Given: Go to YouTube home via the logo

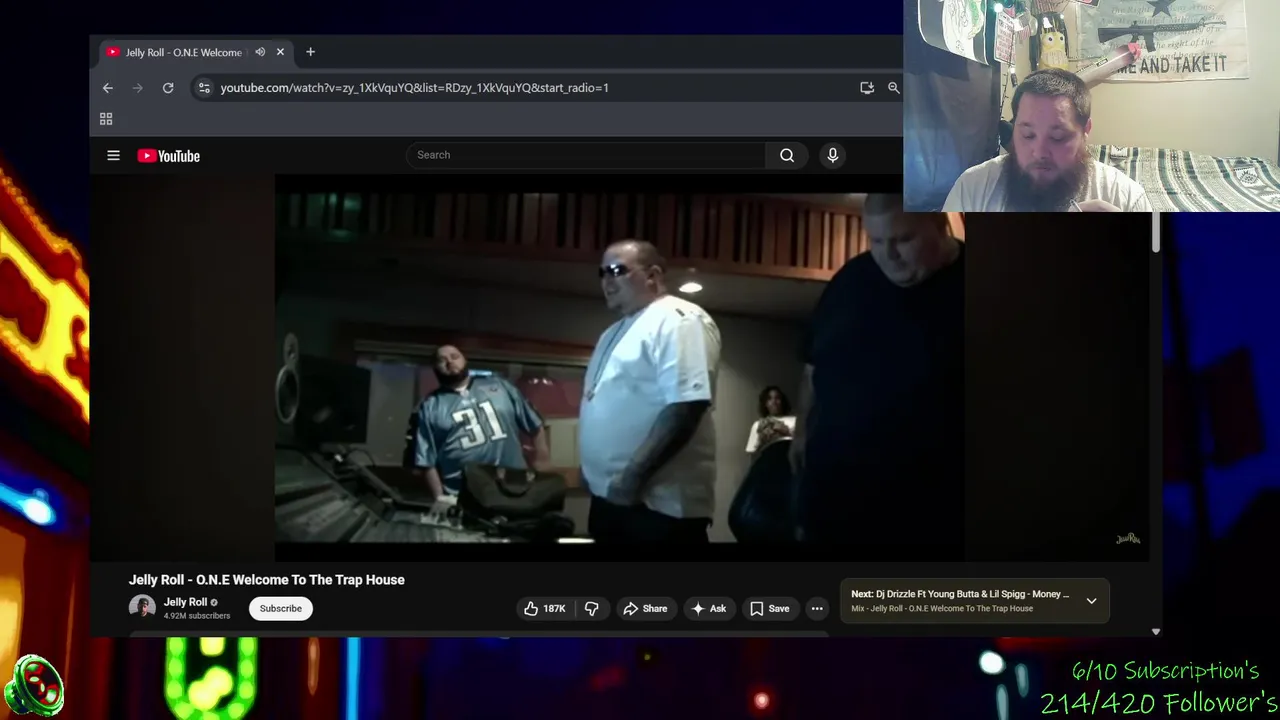Looking at the screenshot, I should click(x=168, y=155).
